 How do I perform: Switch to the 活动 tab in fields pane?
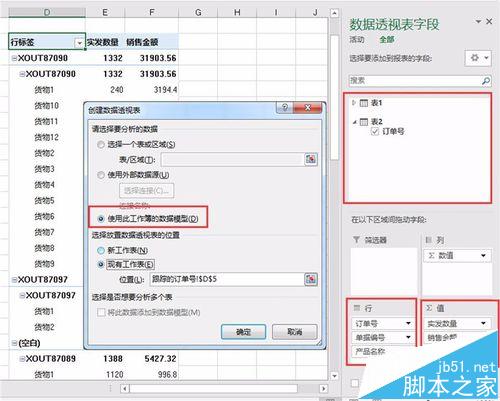357,39
